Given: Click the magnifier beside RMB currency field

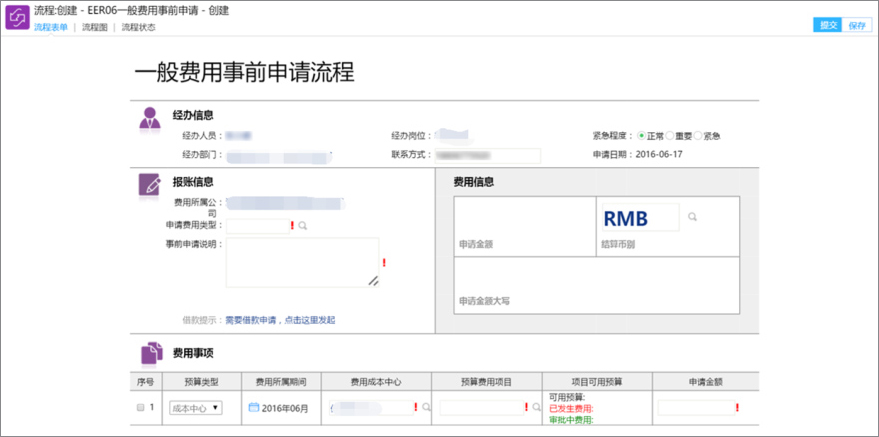Looking at the screenshot, I should tap(692, 217).
